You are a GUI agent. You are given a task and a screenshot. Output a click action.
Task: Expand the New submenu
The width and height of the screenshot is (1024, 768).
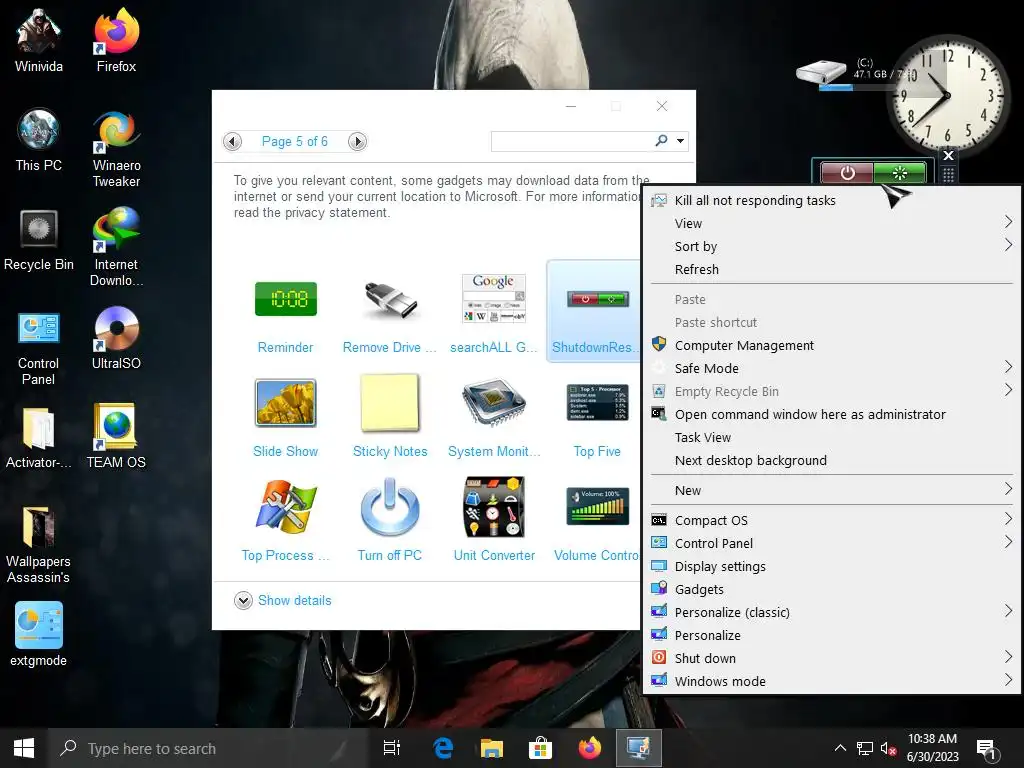pos(831,490)
